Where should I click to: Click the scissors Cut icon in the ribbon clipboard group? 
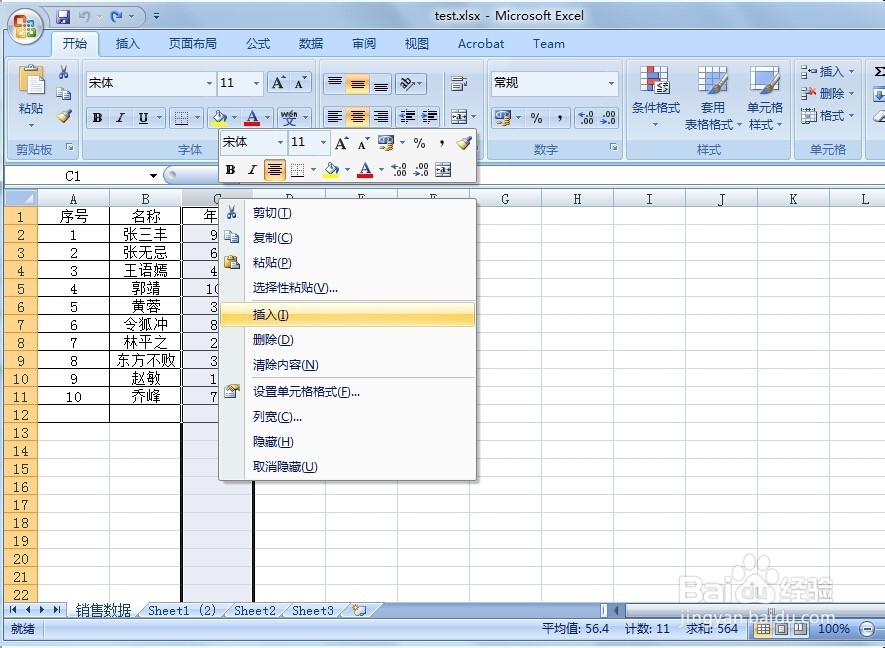[64, 72]
